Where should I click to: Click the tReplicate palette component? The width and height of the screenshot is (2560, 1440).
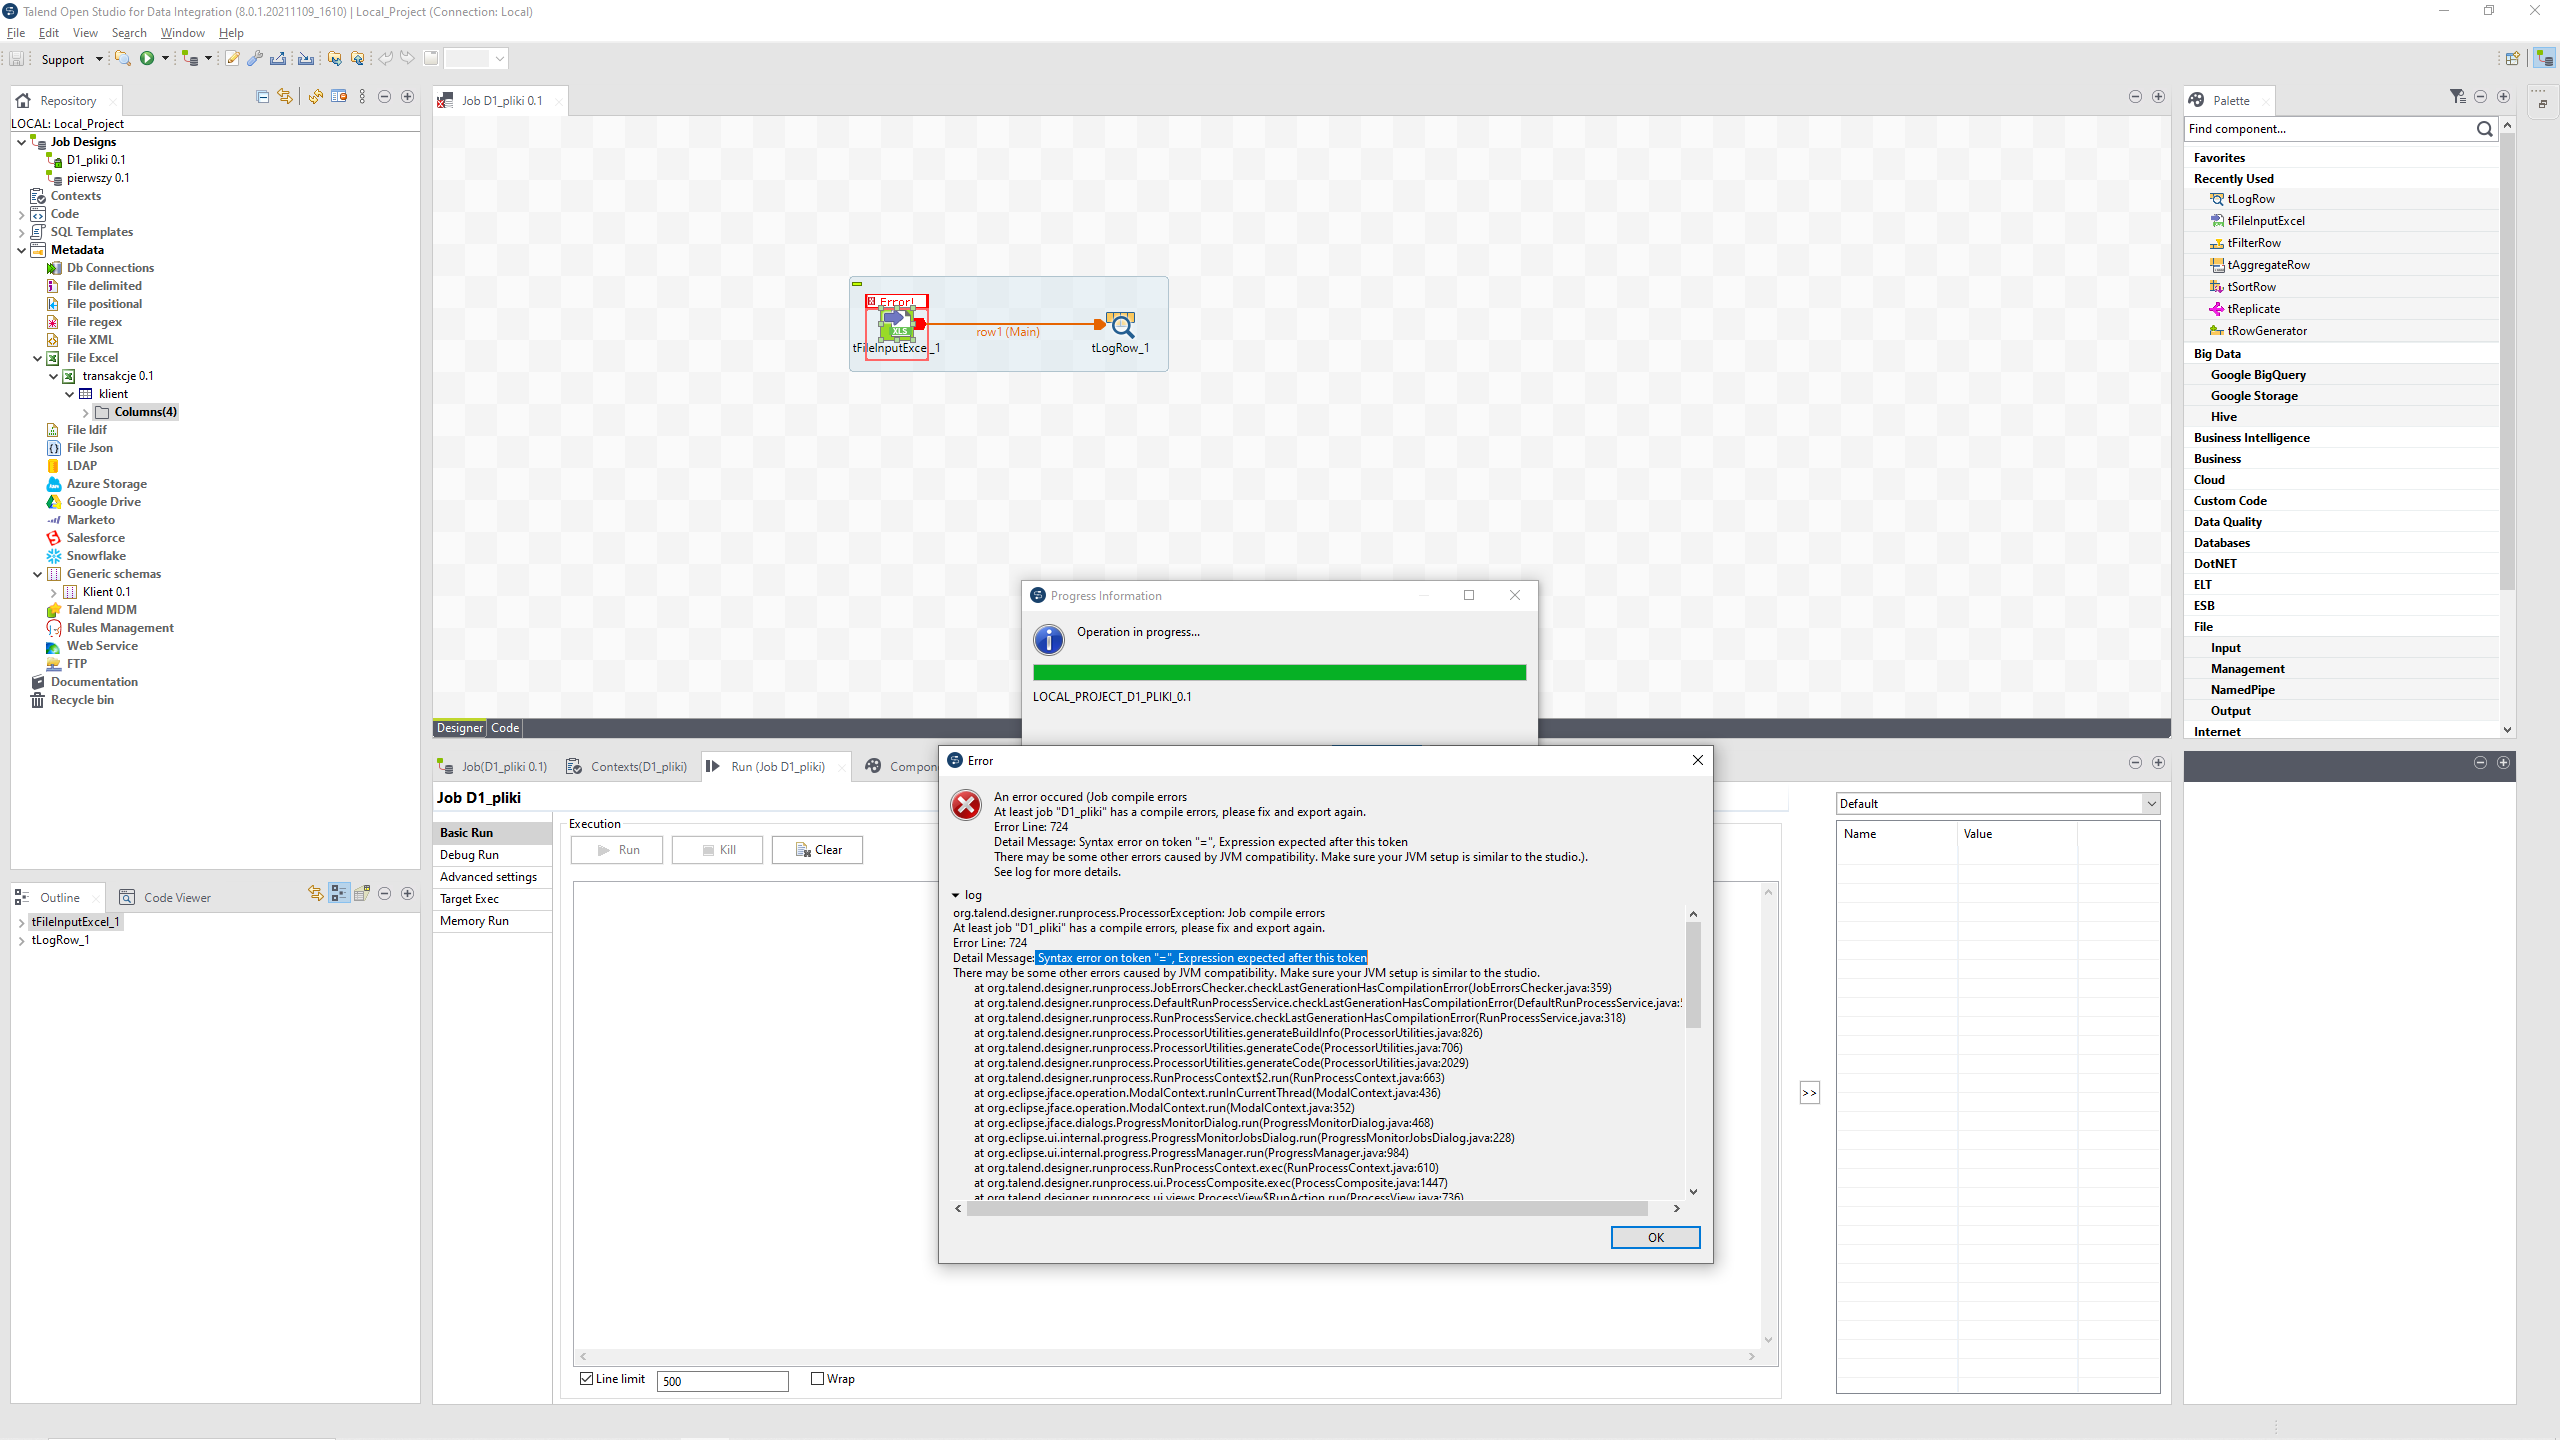click(2253, 309)
